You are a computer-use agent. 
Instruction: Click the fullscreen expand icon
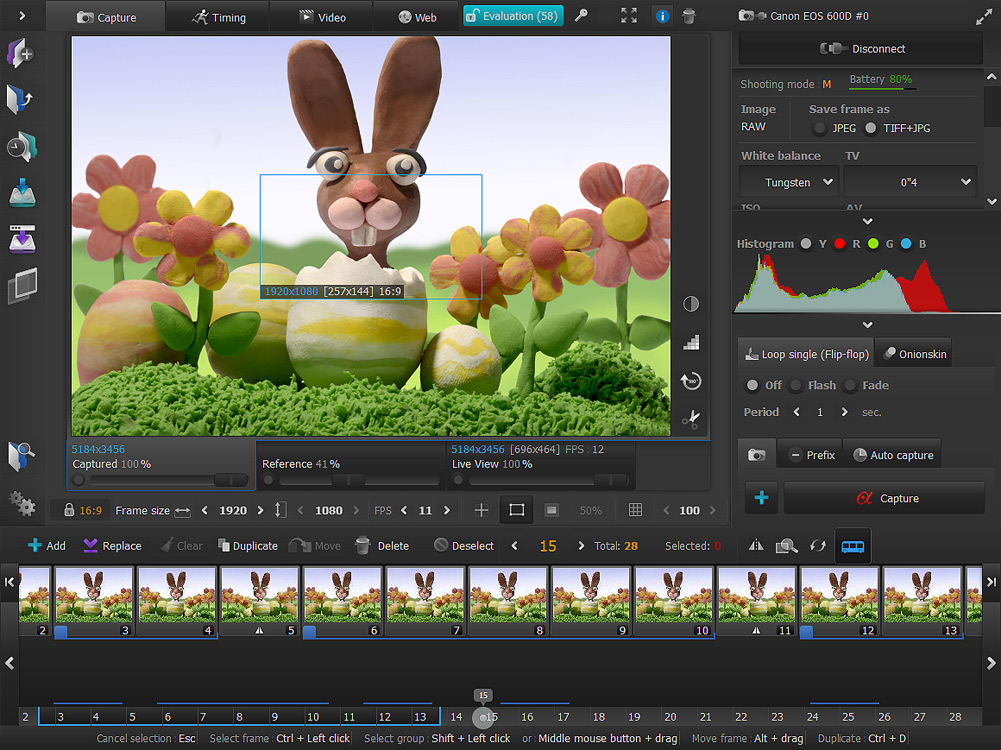[628, 16]
